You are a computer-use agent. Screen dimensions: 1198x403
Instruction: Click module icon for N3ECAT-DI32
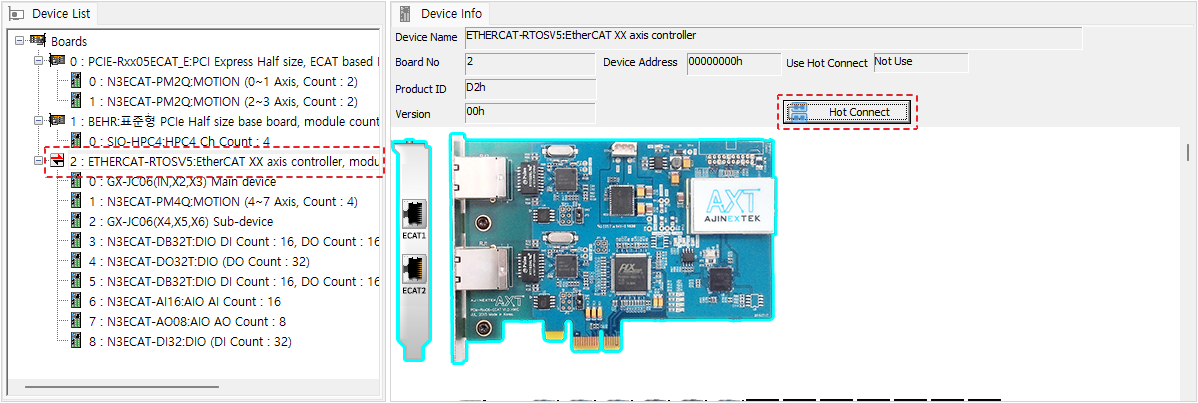[x=76, y=341]
